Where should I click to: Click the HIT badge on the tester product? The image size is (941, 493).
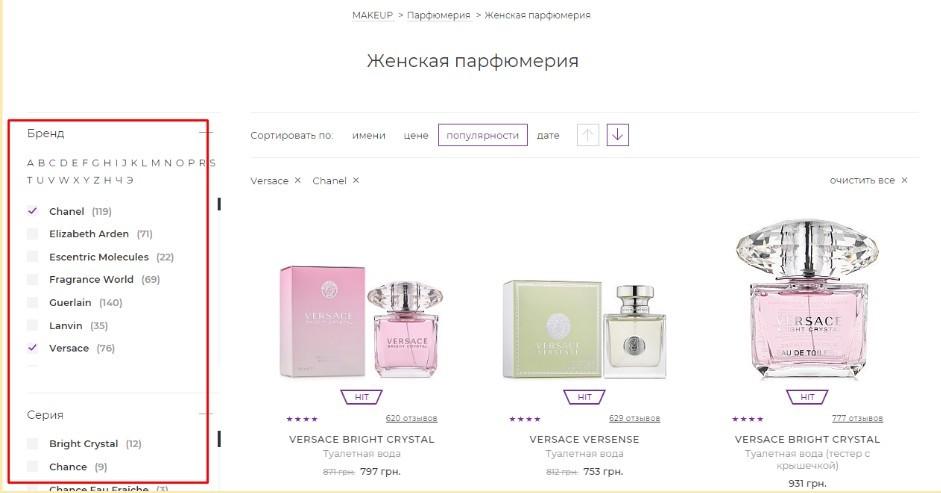pos(807,397)
